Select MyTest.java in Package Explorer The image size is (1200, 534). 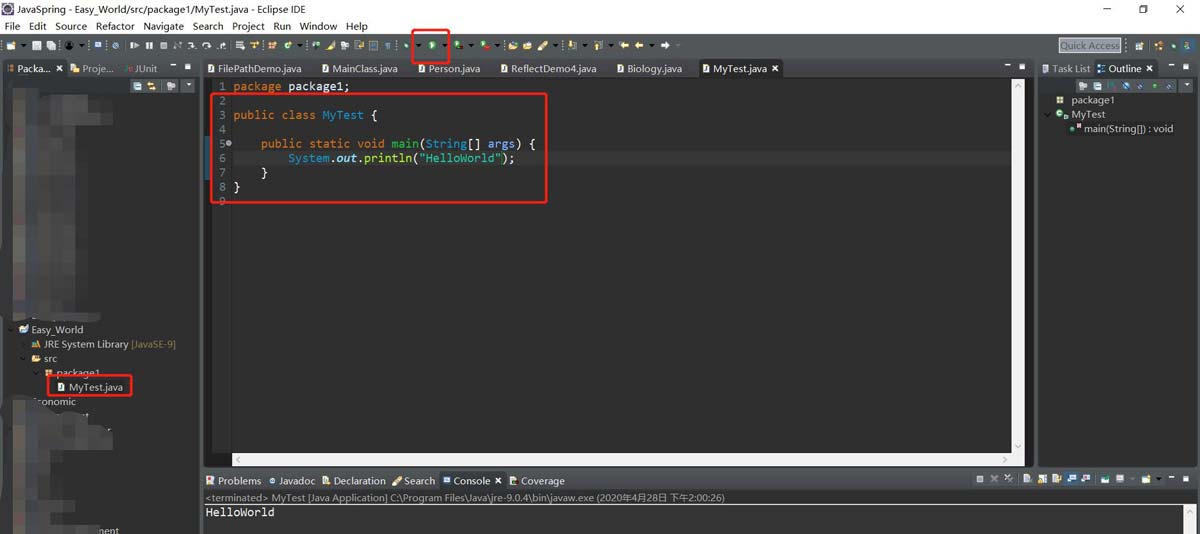click(x=90, y=387)
